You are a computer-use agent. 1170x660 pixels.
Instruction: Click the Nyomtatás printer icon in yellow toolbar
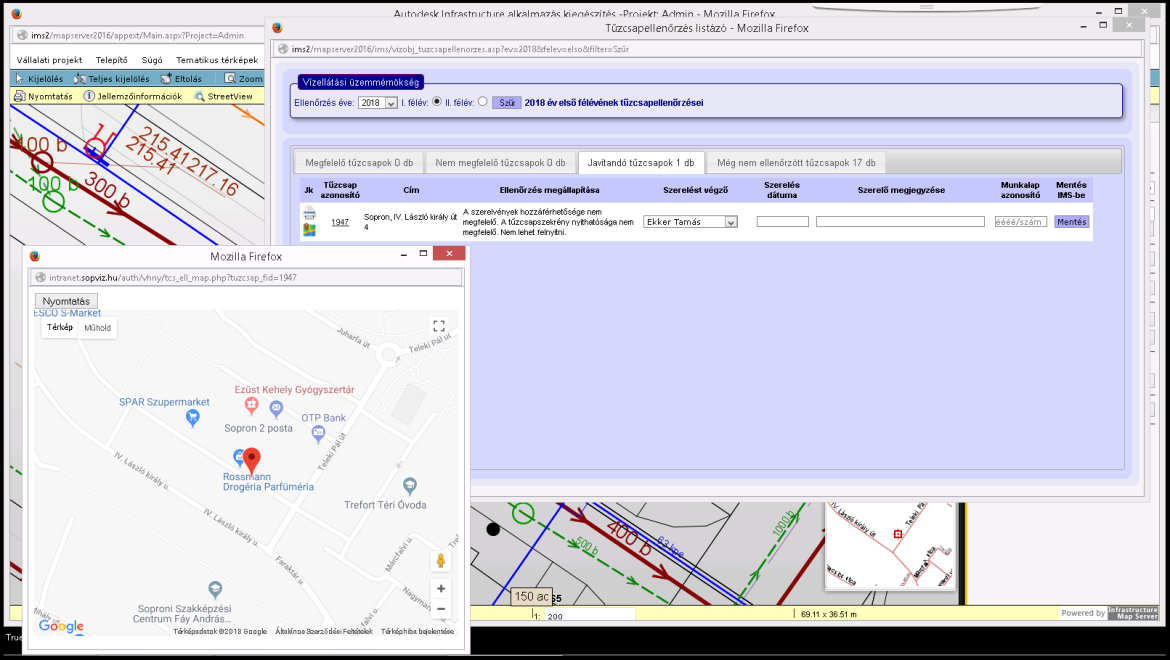20,96
